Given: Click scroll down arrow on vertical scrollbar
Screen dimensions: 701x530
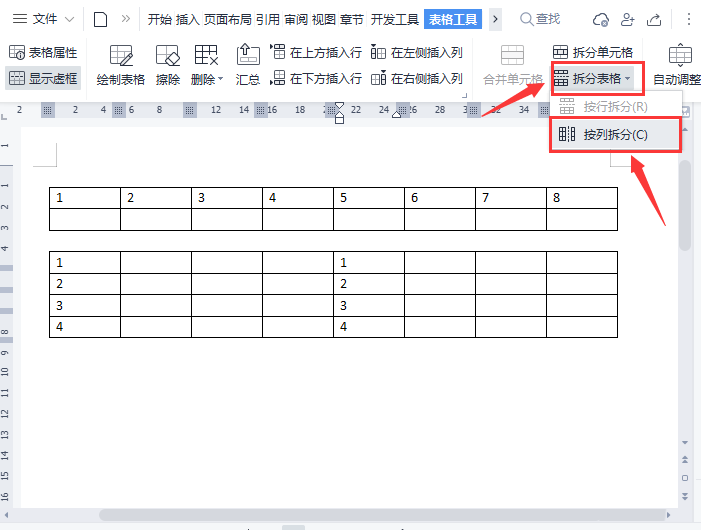Looking at the screenshot, I should pos(684,442).
